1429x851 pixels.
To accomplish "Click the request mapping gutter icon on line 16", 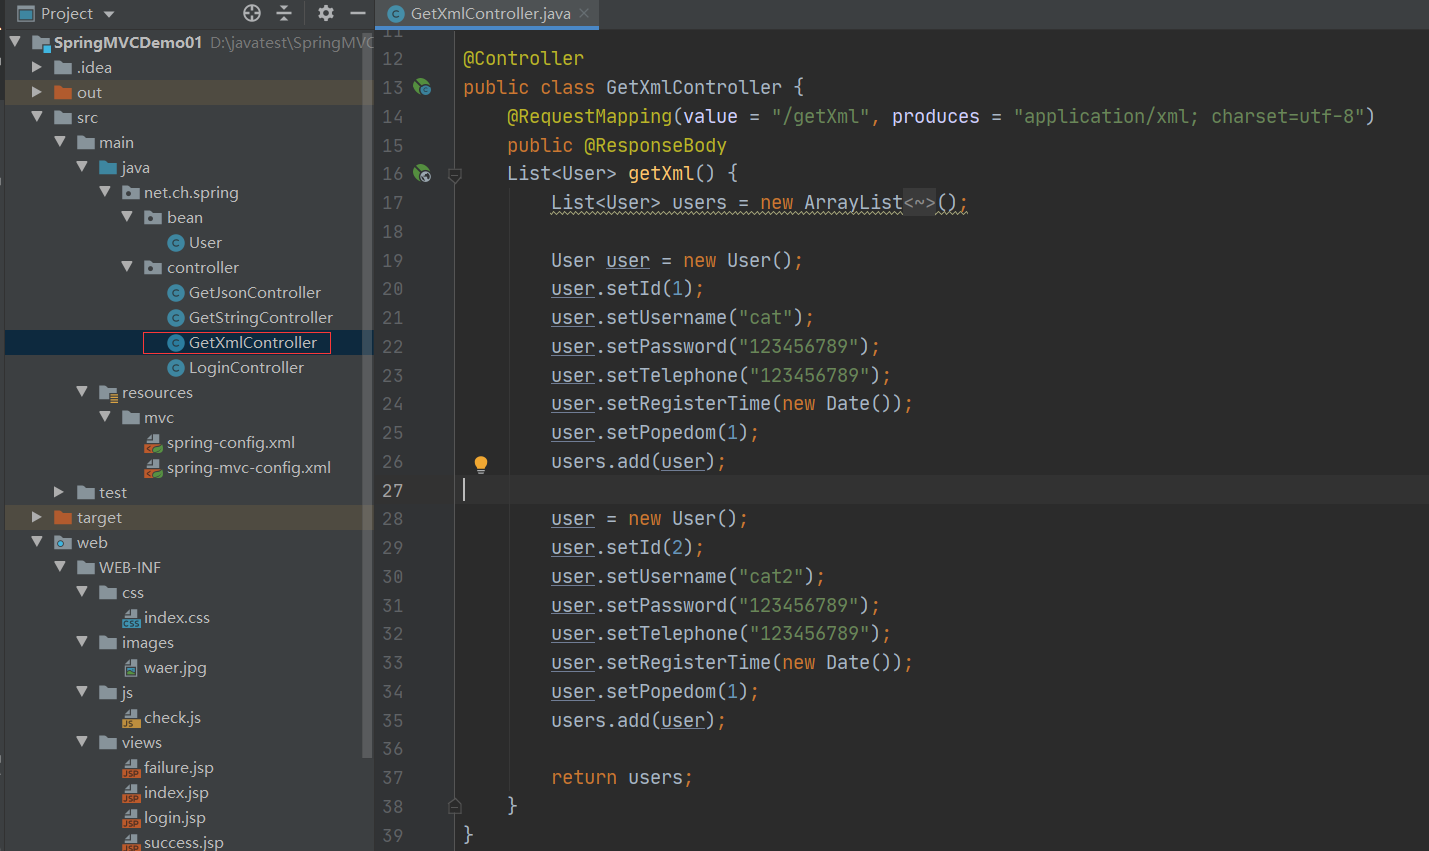I will tap(423, 174).
